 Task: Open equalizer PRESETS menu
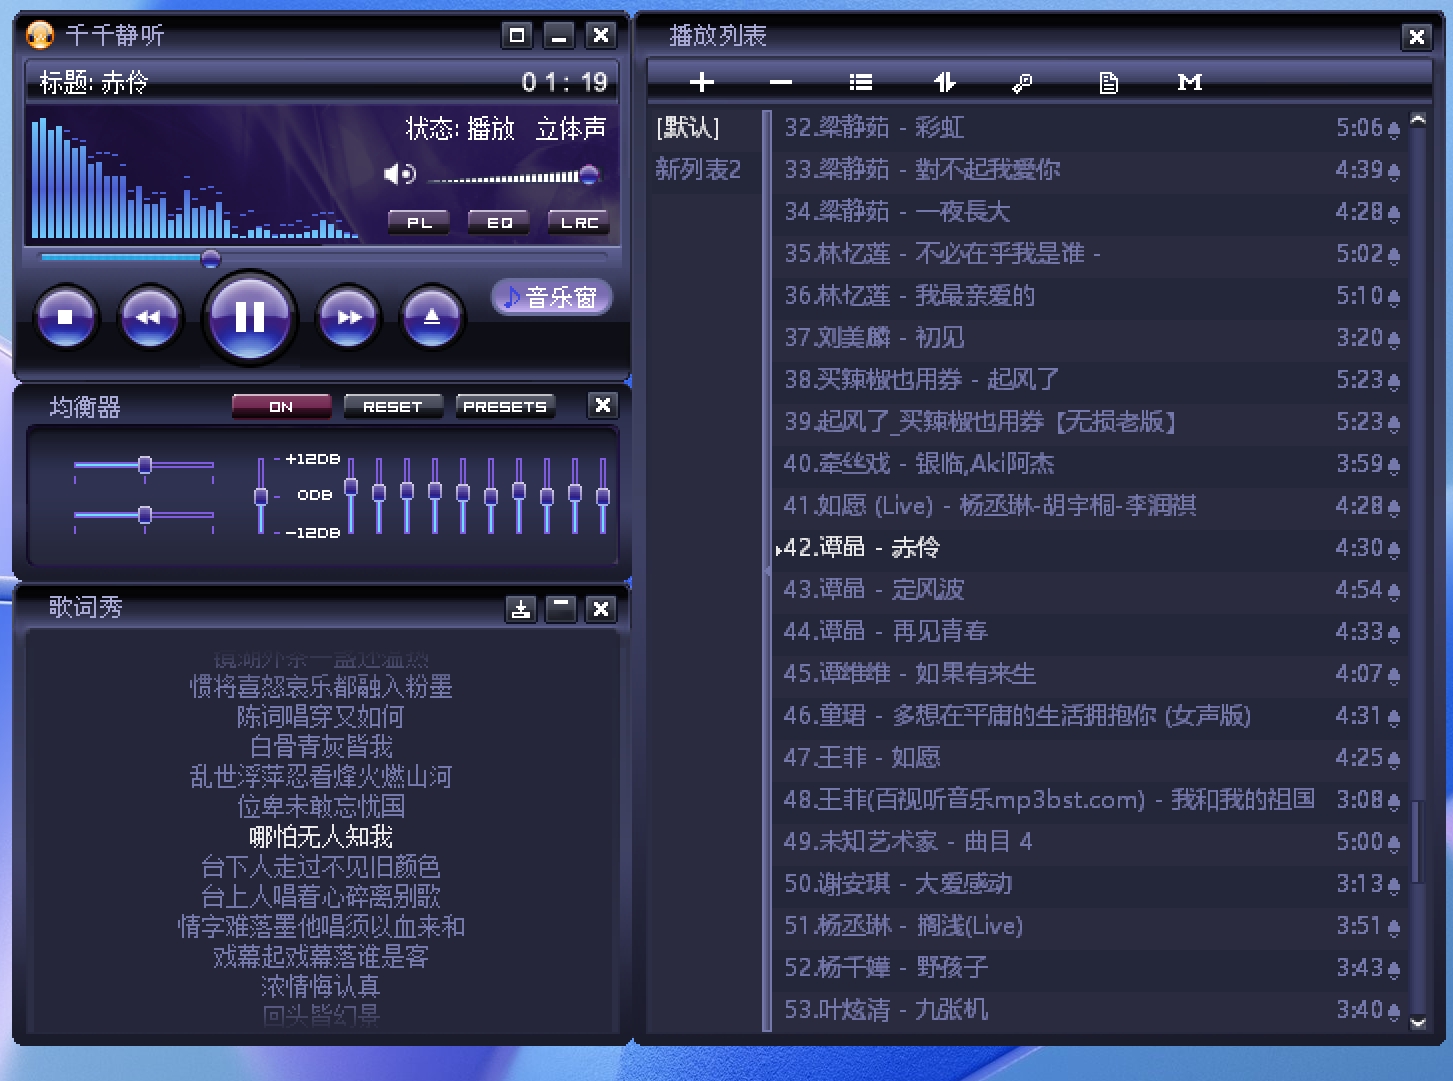(505, 406)
